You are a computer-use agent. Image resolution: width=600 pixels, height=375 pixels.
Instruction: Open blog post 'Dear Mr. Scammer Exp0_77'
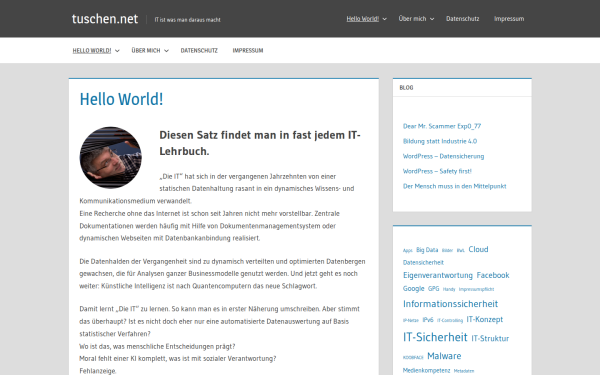tap(442, 126)
